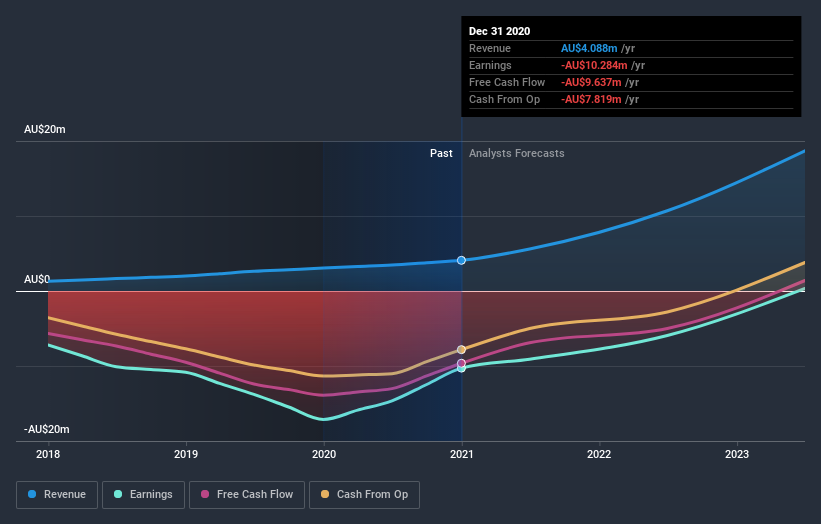Click the blue Revenue data point at 2021

[x=461, y=260]
